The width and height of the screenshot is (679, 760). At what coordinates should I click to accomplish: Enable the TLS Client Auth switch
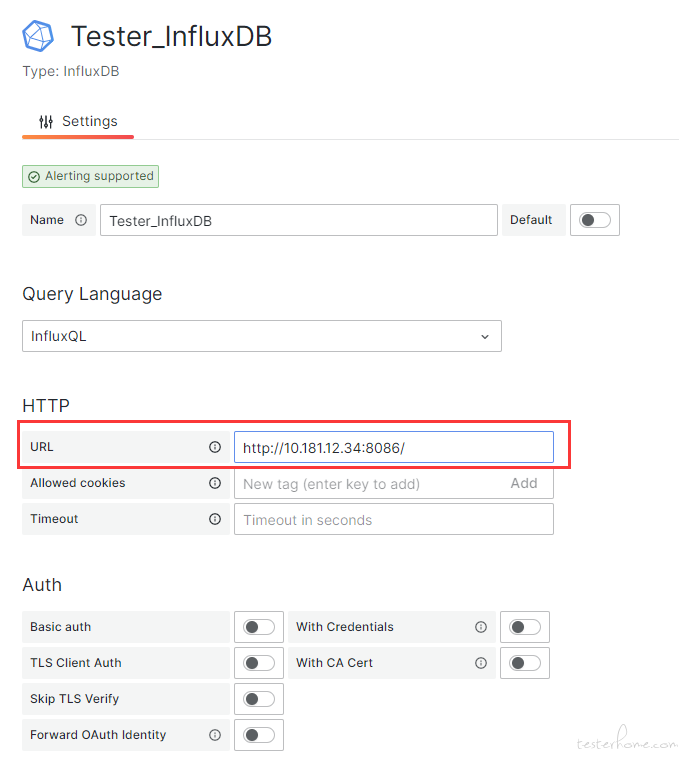click(x=259, y=663)
